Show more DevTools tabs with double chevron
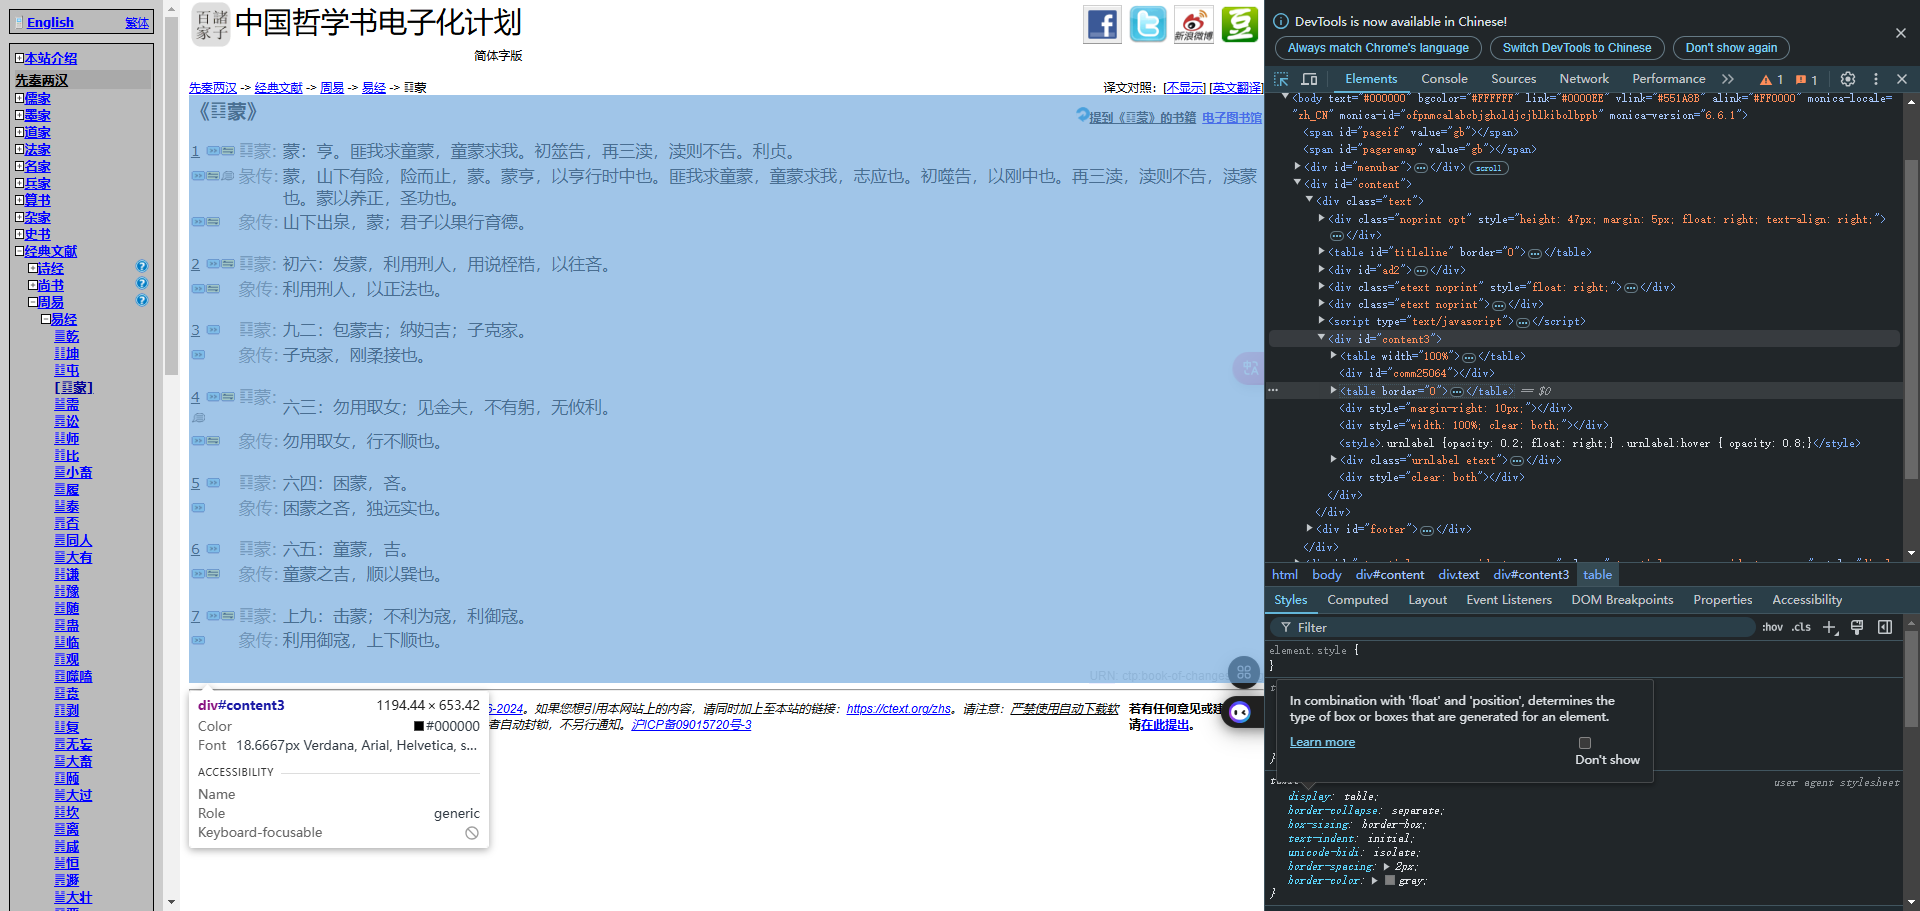1920x911 pixels. (1727, 79)
